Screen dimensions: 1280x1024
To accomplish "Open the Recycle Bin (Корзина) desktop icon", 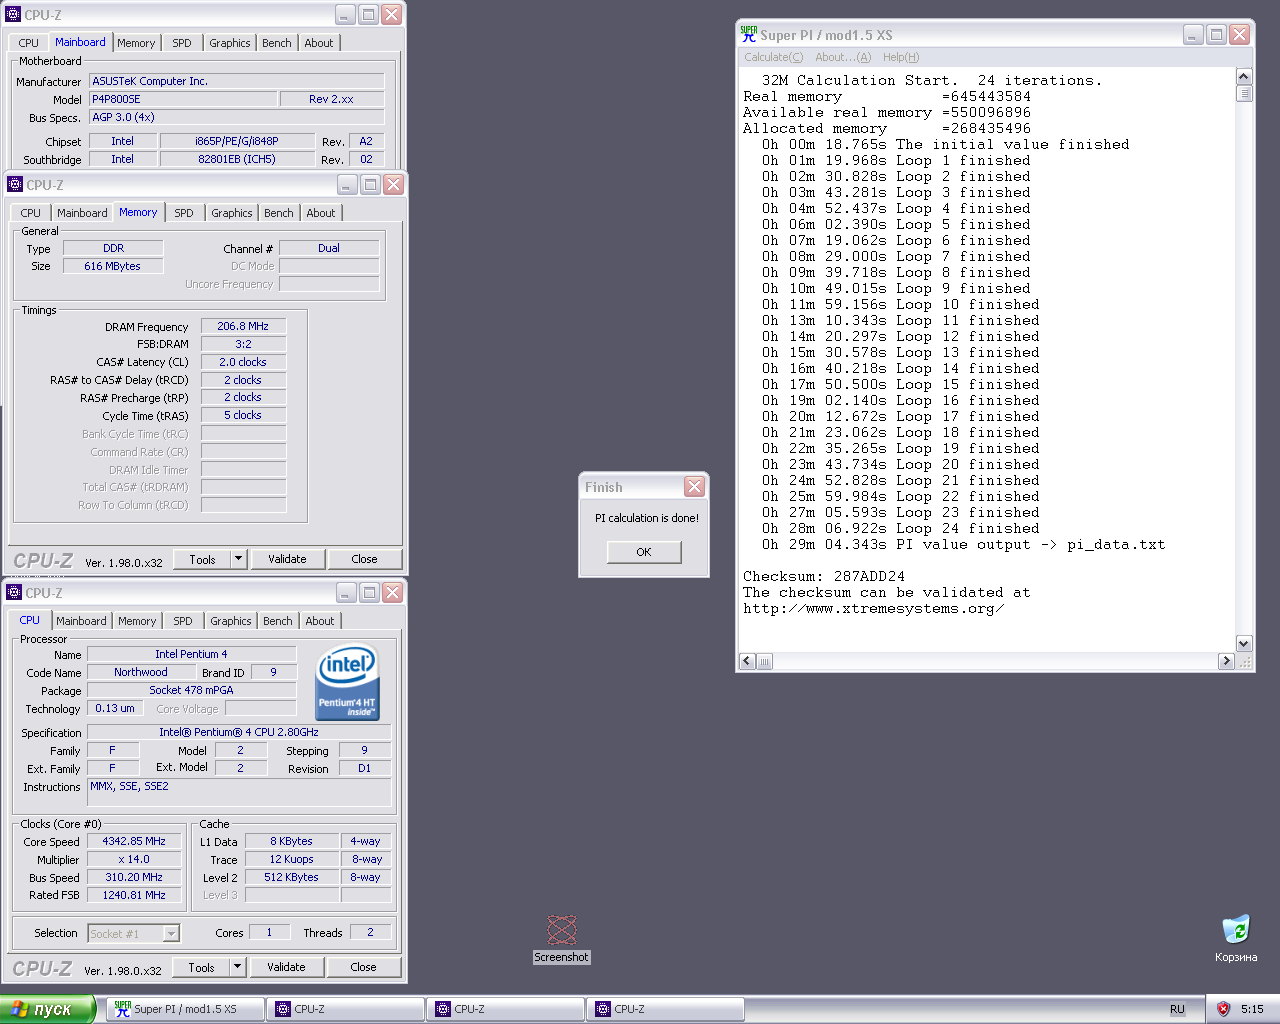I will [x=1236, y=939].
